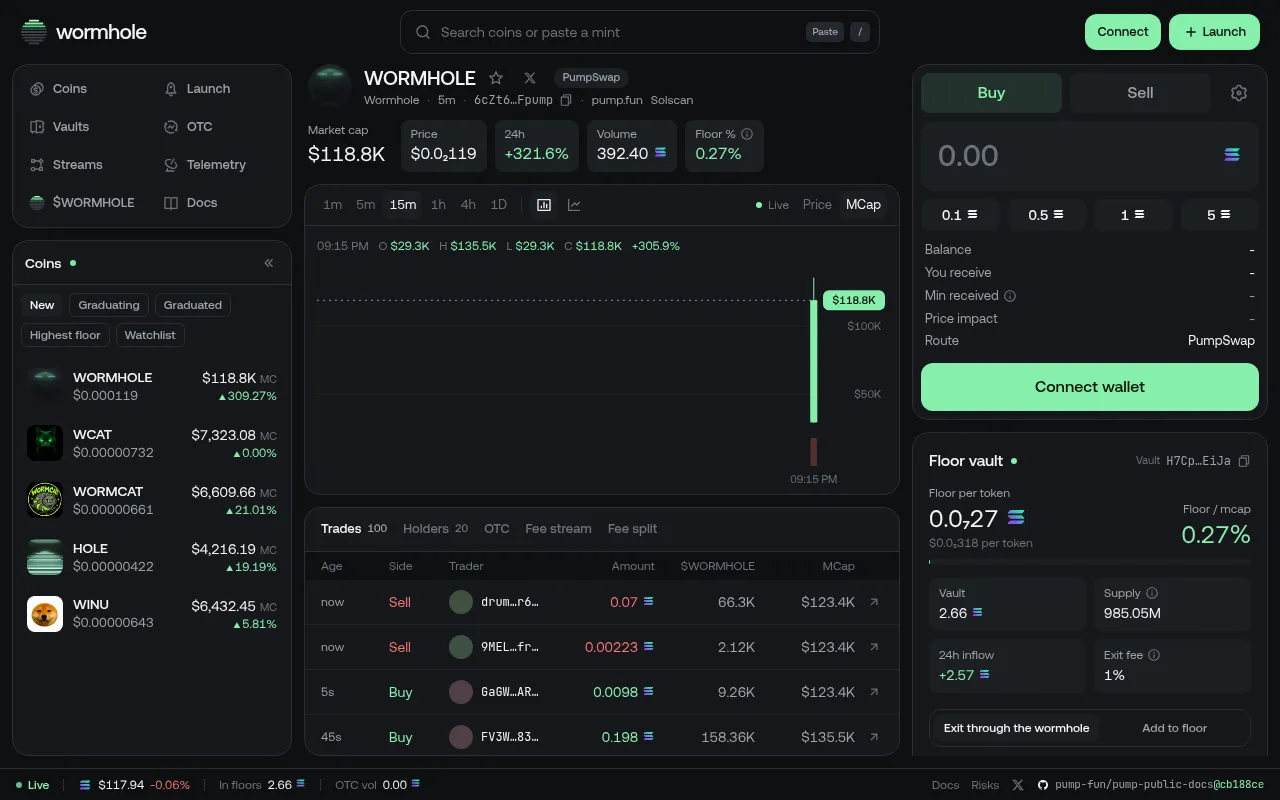Choose Exit through the wormhole option
This screenshot has height=800, width=1280.
tap(1016, 728)
